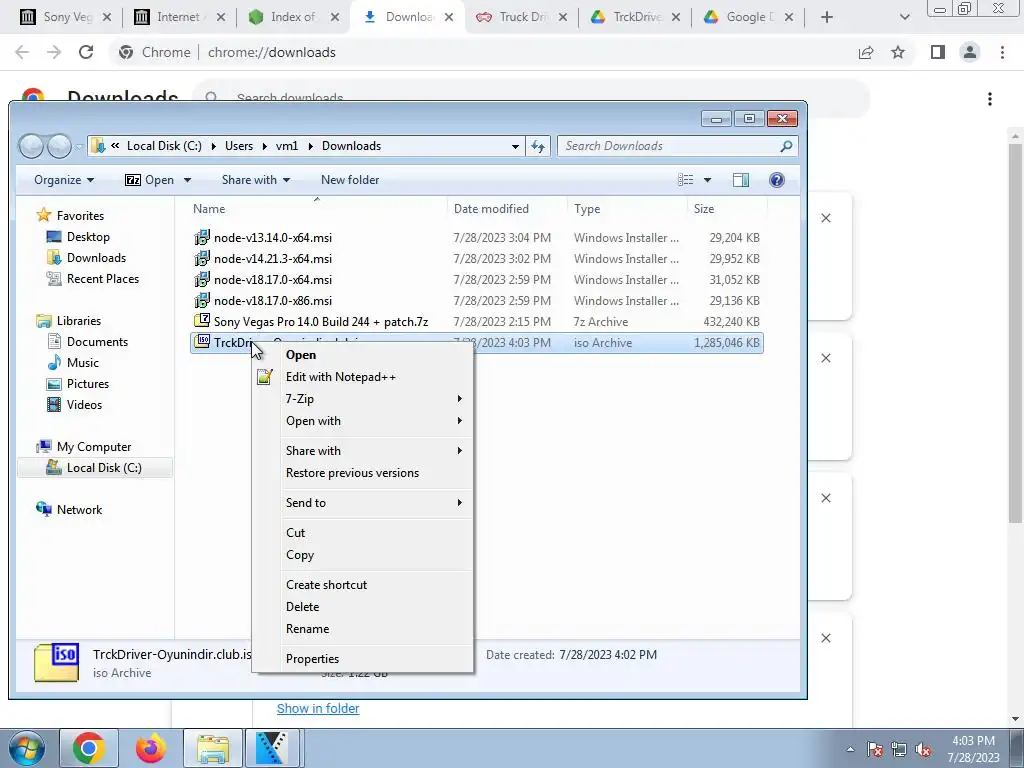Click Show in folder link in Chrome

click(318, 708)
